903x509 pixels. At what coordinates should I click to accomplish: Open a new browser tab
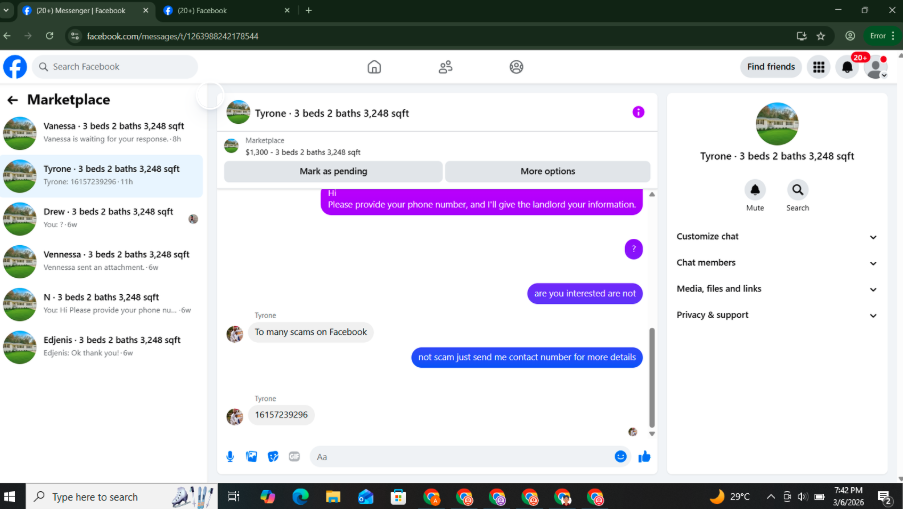point(309,10)
